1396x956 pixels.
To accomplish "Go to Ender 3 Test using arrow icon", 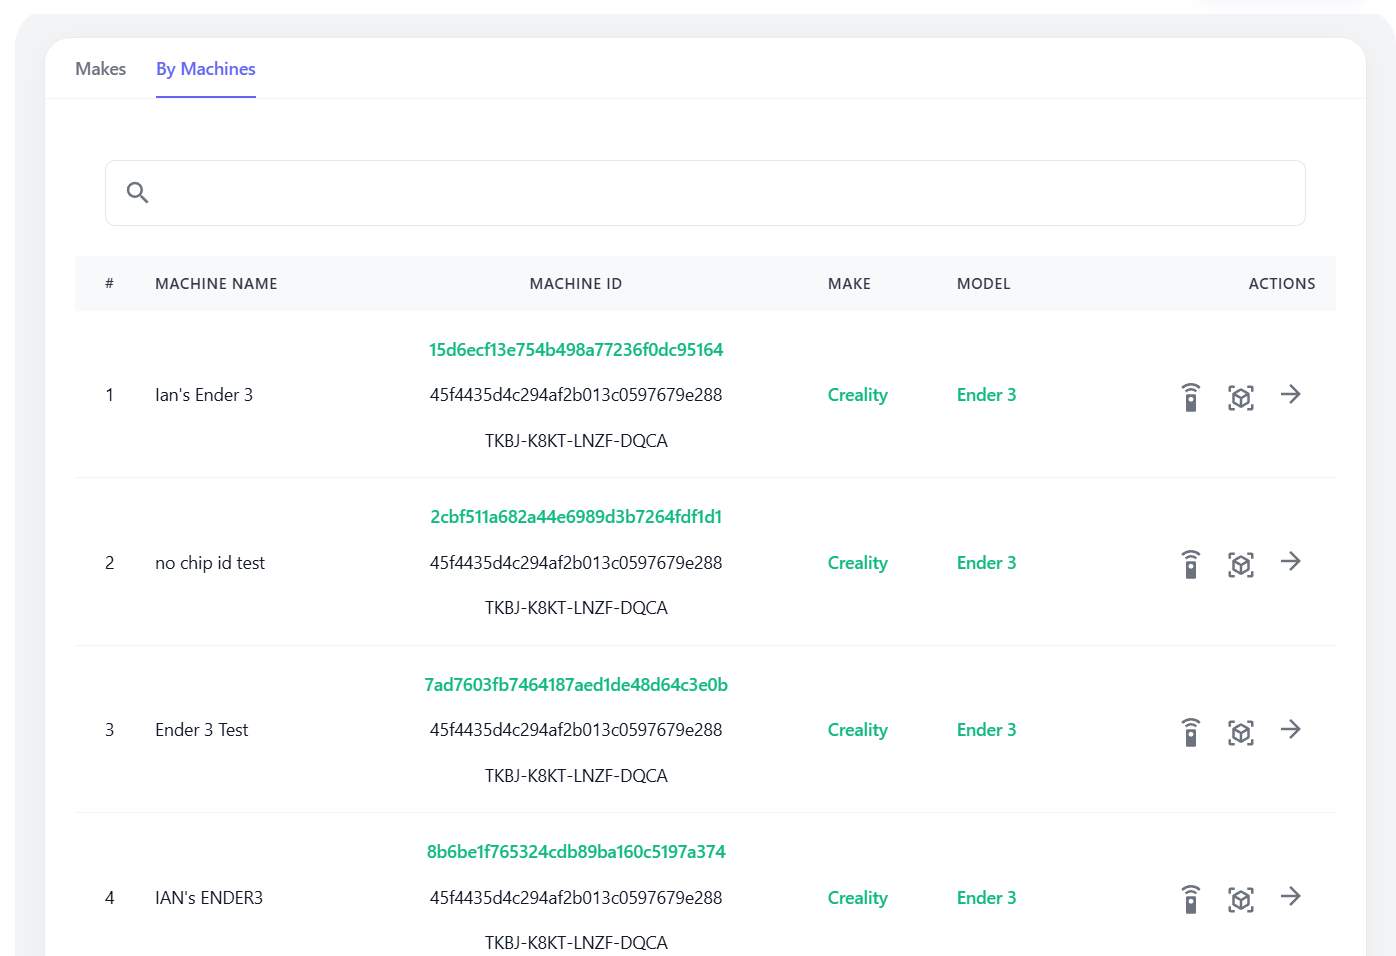I will 1291,729.
